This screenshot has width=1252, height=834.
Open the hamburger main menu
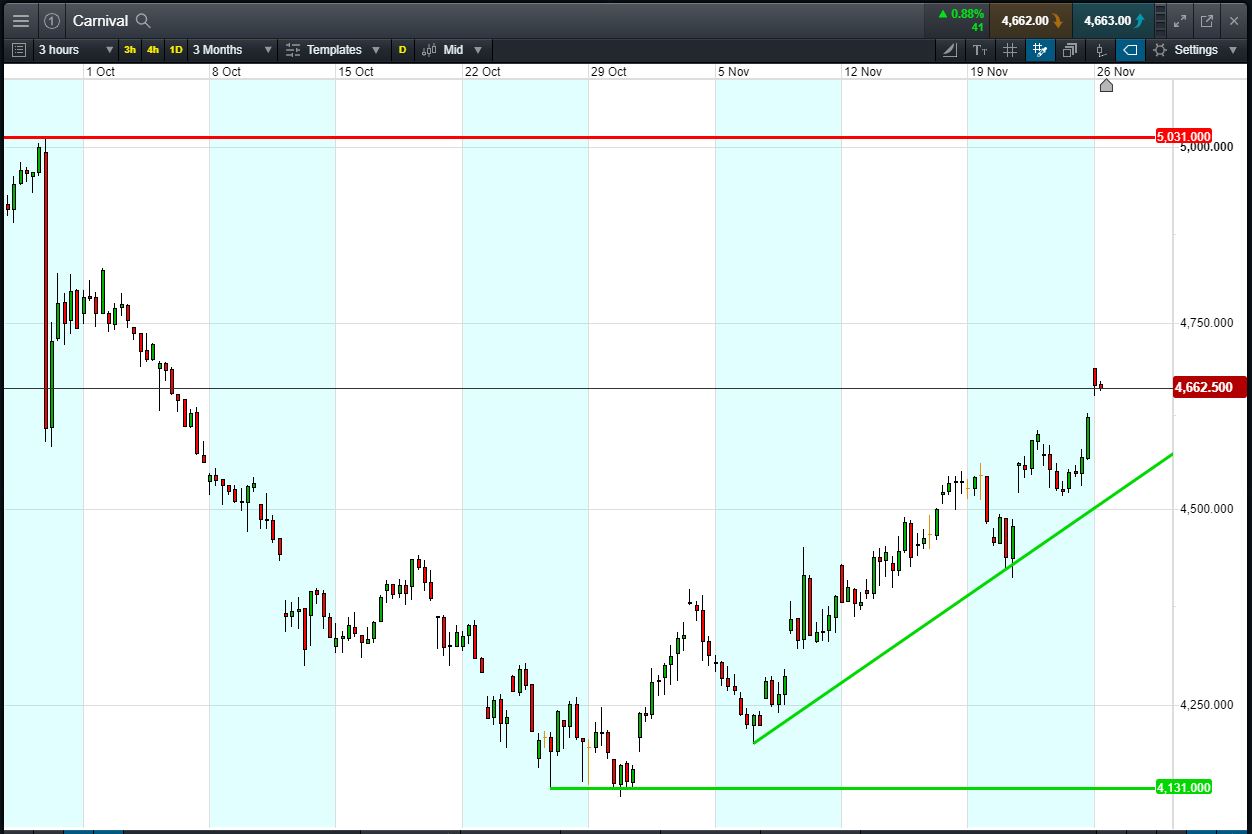click(x=20, y=20)
